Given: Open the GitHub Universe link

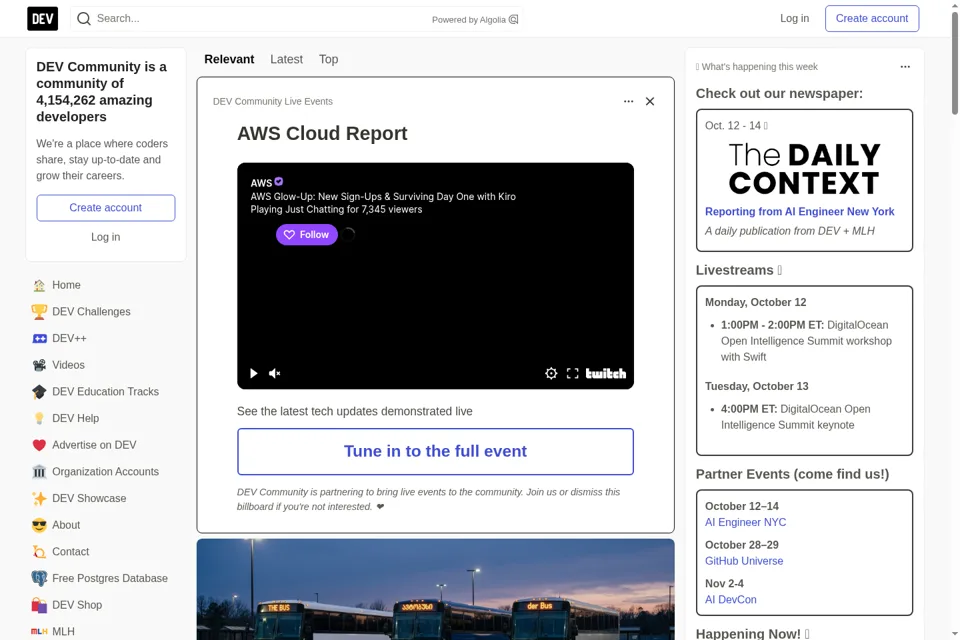Looking at the screenshot, I should tap(744, 561).
